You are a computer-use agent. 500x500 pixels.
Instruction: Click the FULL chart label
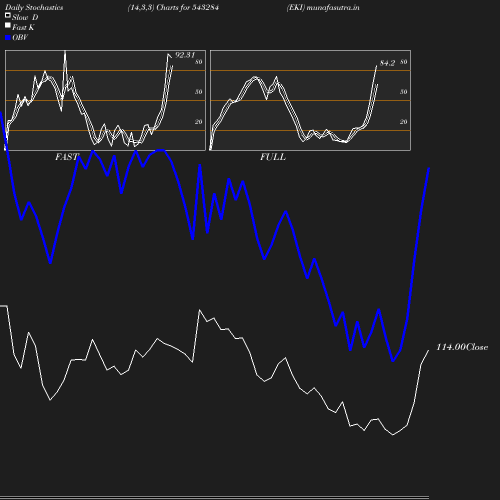tap(273, 157)
